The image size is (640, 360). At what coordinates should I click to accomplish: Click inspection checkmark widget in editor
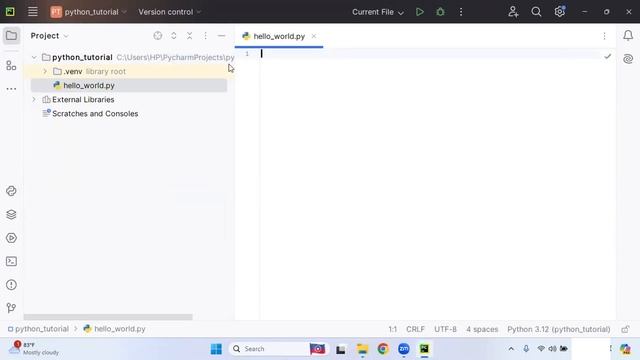pos(608,56)
